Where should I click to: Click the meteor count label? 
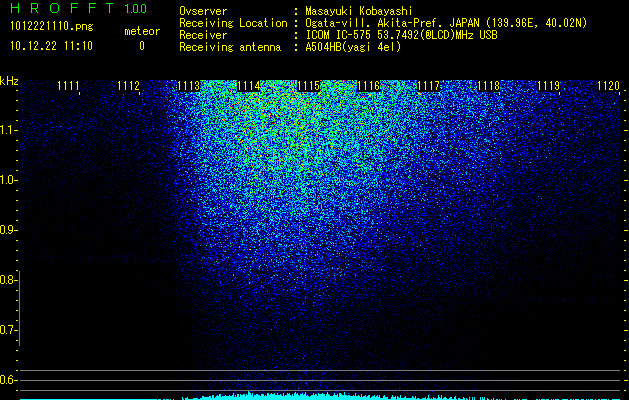click(x=142, y=31)
